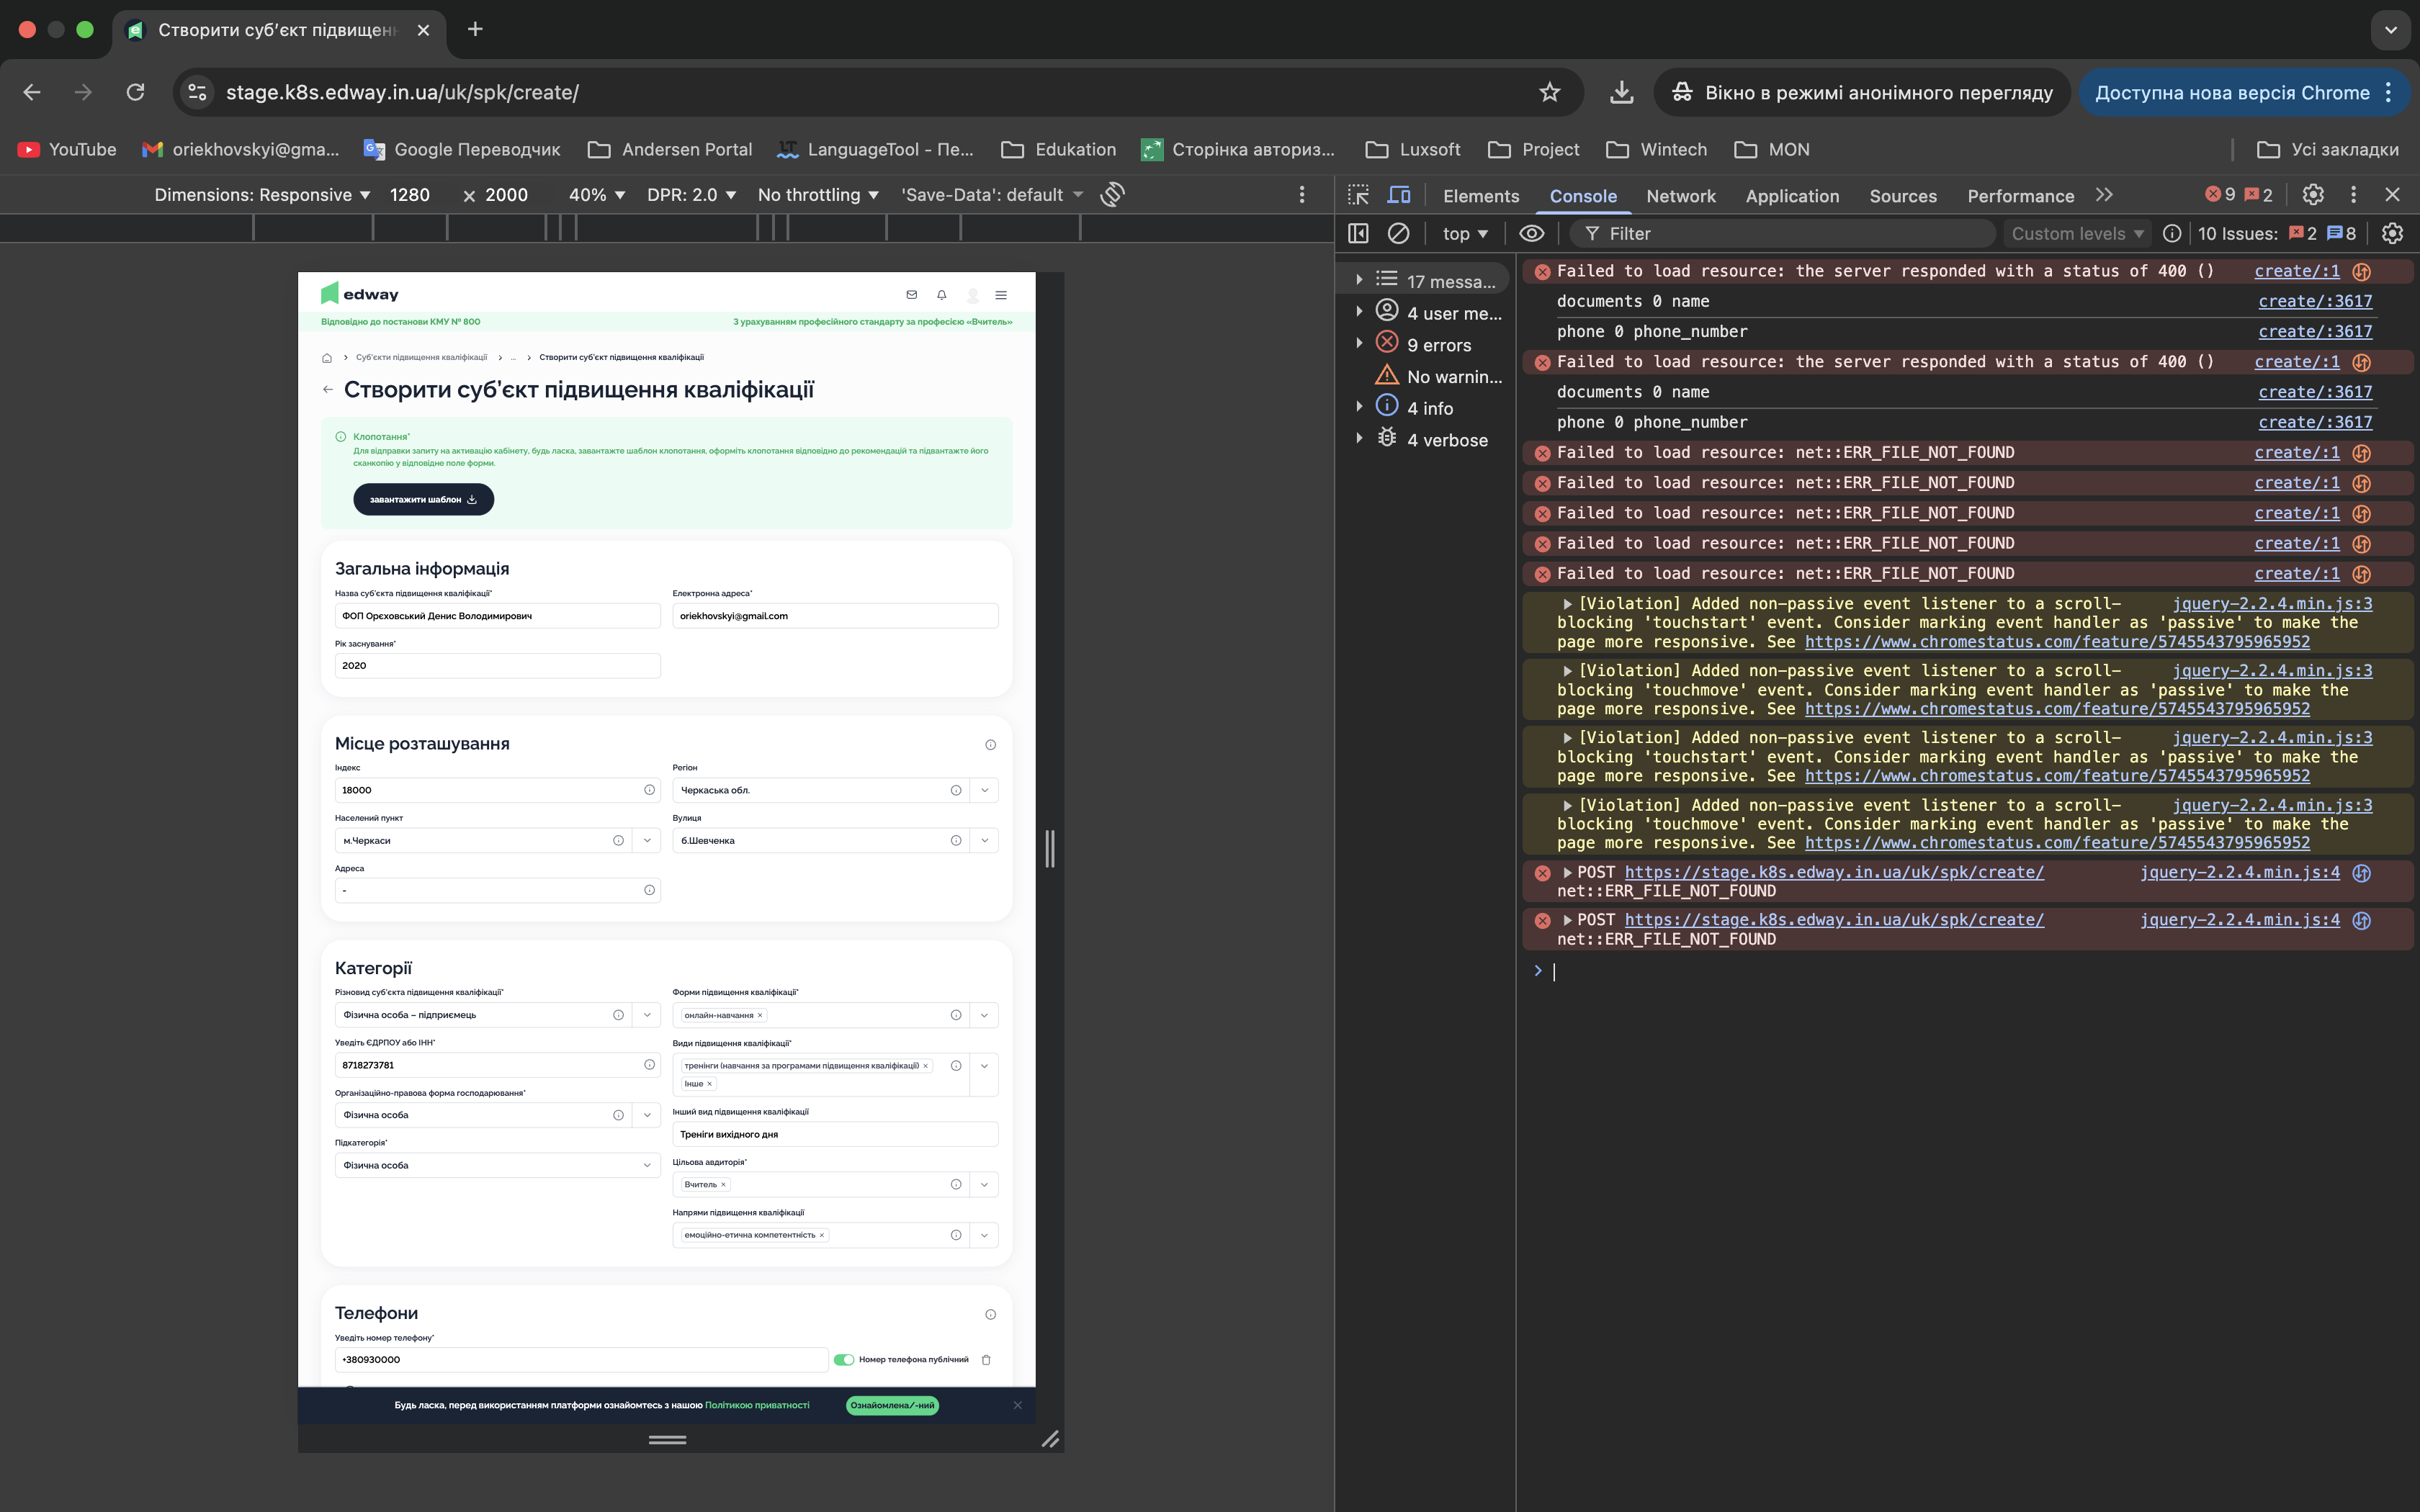
Task: Click the rotate viewport icon
Action: tap(1112, 194)
